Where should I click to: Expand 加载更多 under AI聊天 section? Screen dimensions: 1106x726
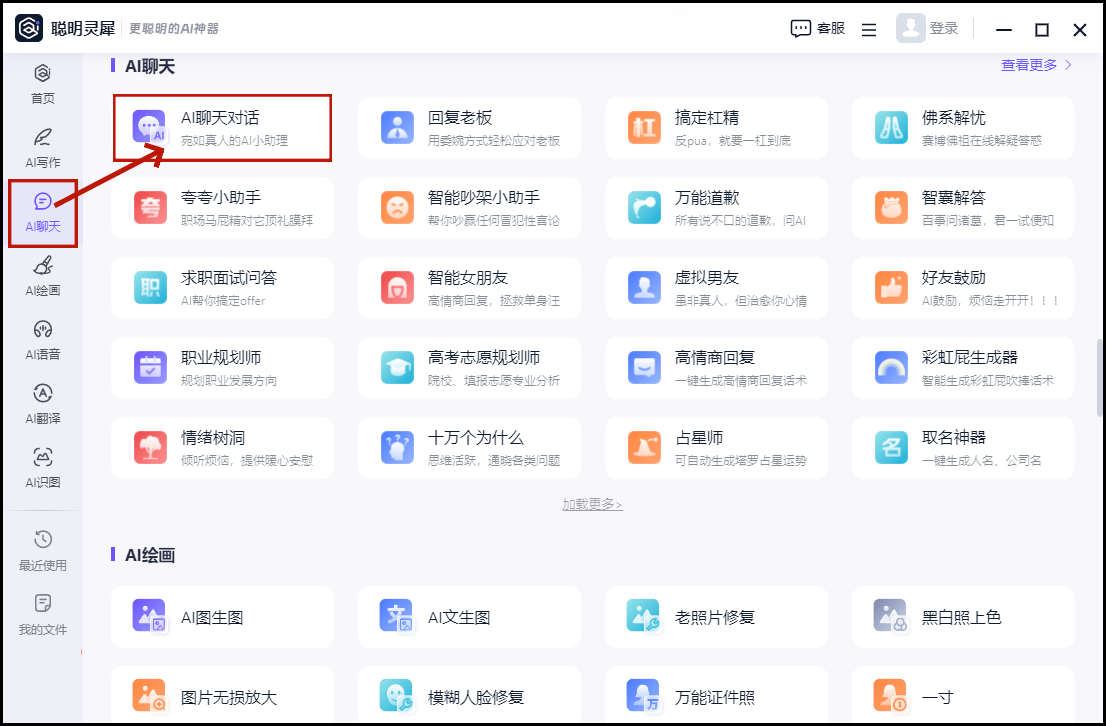pyautogui.click(x=592, y=504)
